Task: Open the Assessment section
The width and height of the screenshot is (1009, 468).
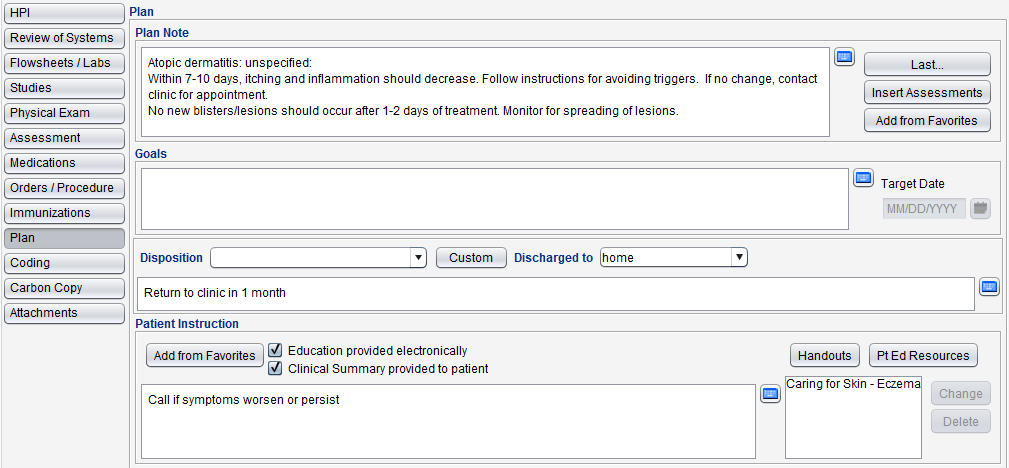Action: pos(64,138)
